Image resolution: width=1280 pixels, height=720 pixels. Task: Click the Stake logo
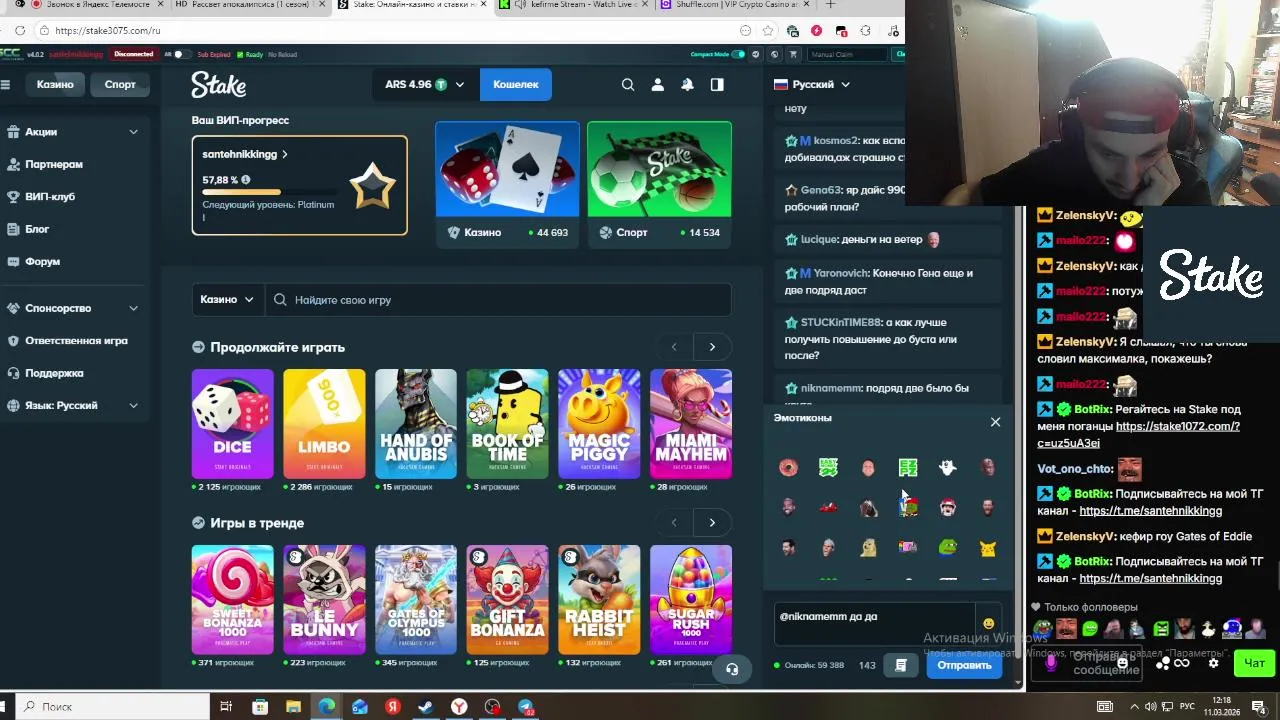tap(219, 85)
